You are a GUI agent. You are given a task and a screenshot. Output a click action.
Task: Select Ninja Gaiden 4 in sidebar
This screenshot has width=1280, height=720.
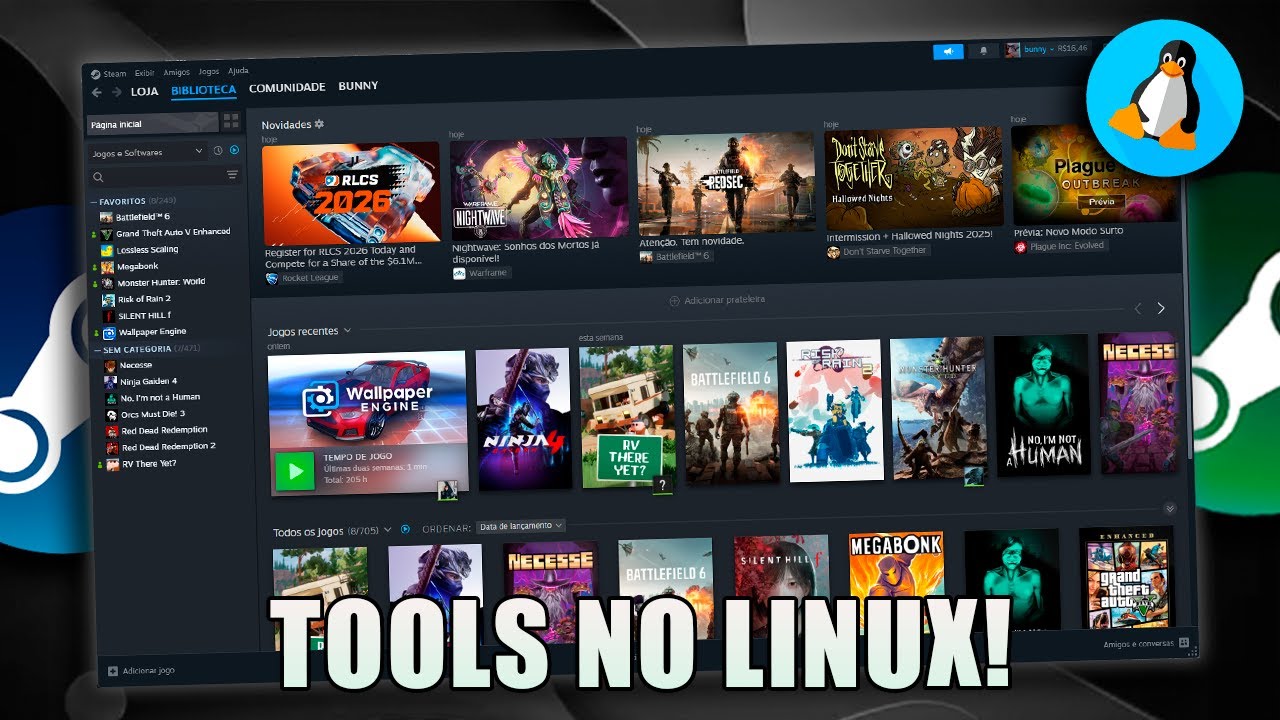141,381
